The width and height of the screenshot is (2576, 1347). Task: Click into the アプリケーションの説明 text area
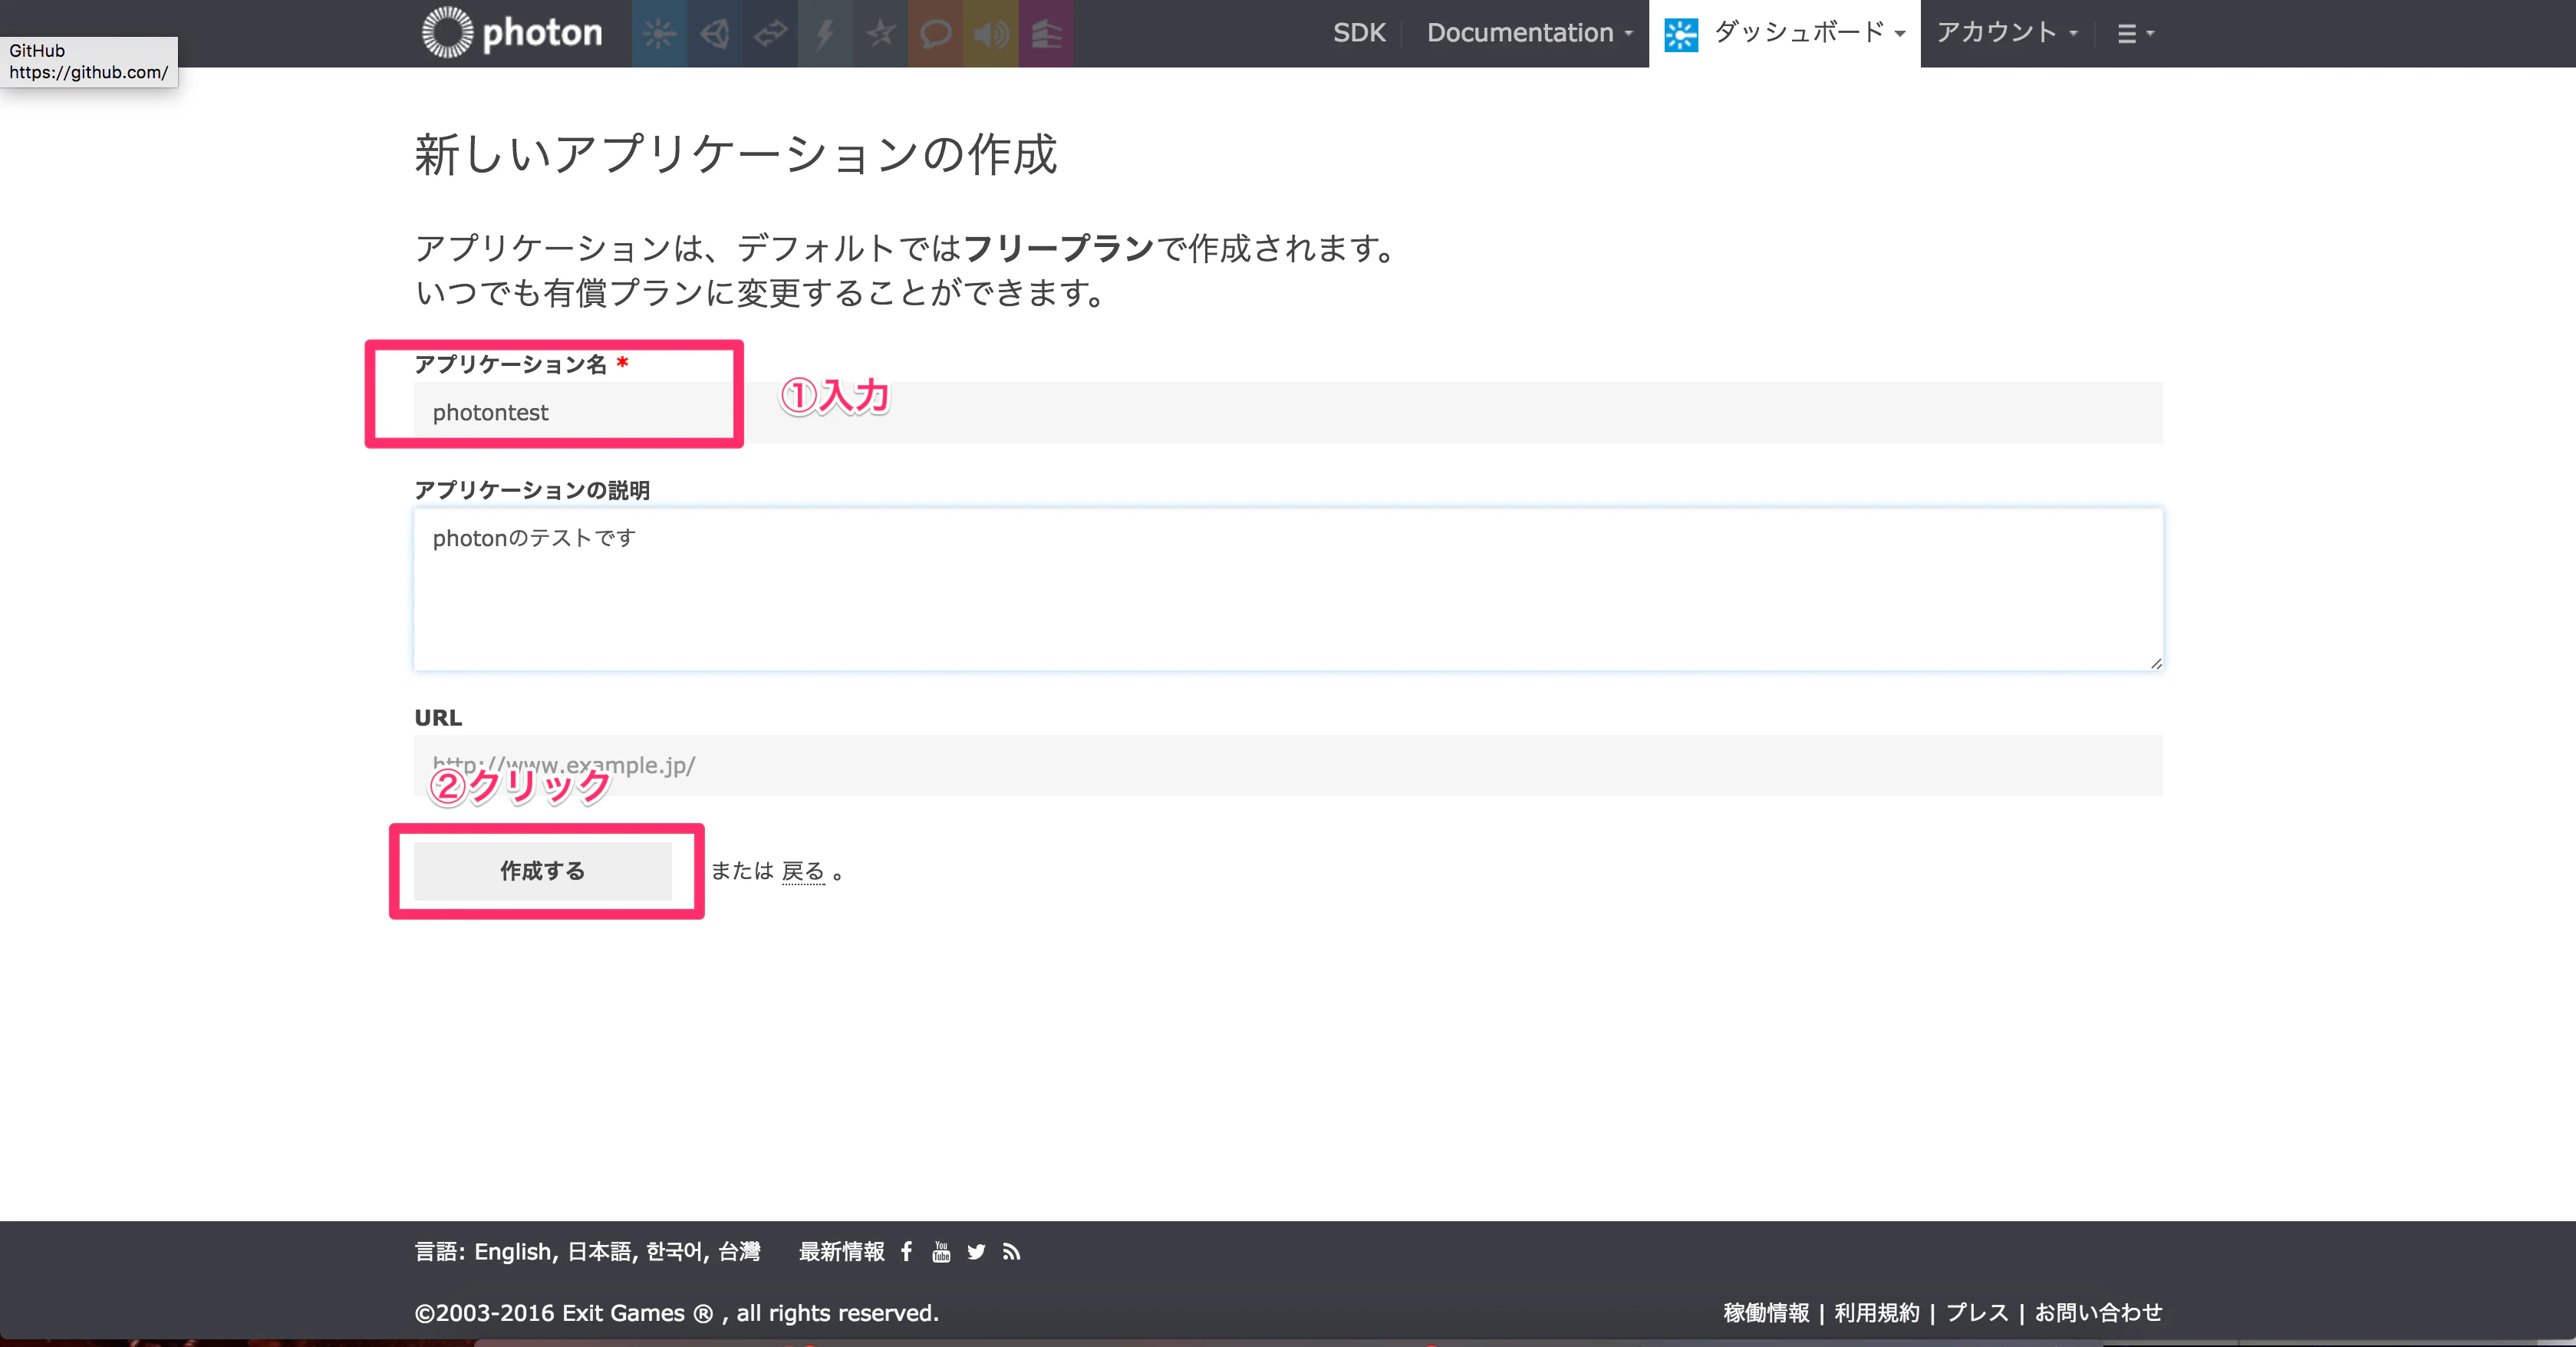pos(1288,589)
